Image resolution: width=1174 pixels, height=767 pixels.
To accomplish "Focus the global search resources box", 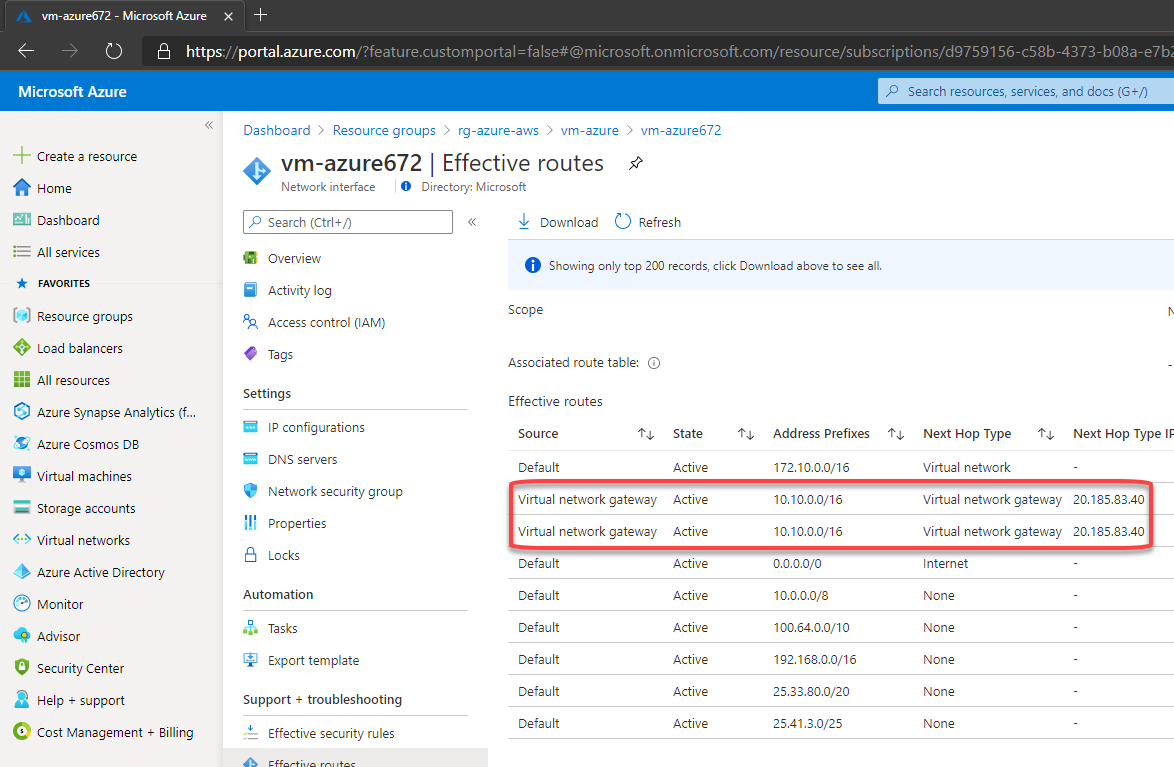I will tap(1026, 91).
